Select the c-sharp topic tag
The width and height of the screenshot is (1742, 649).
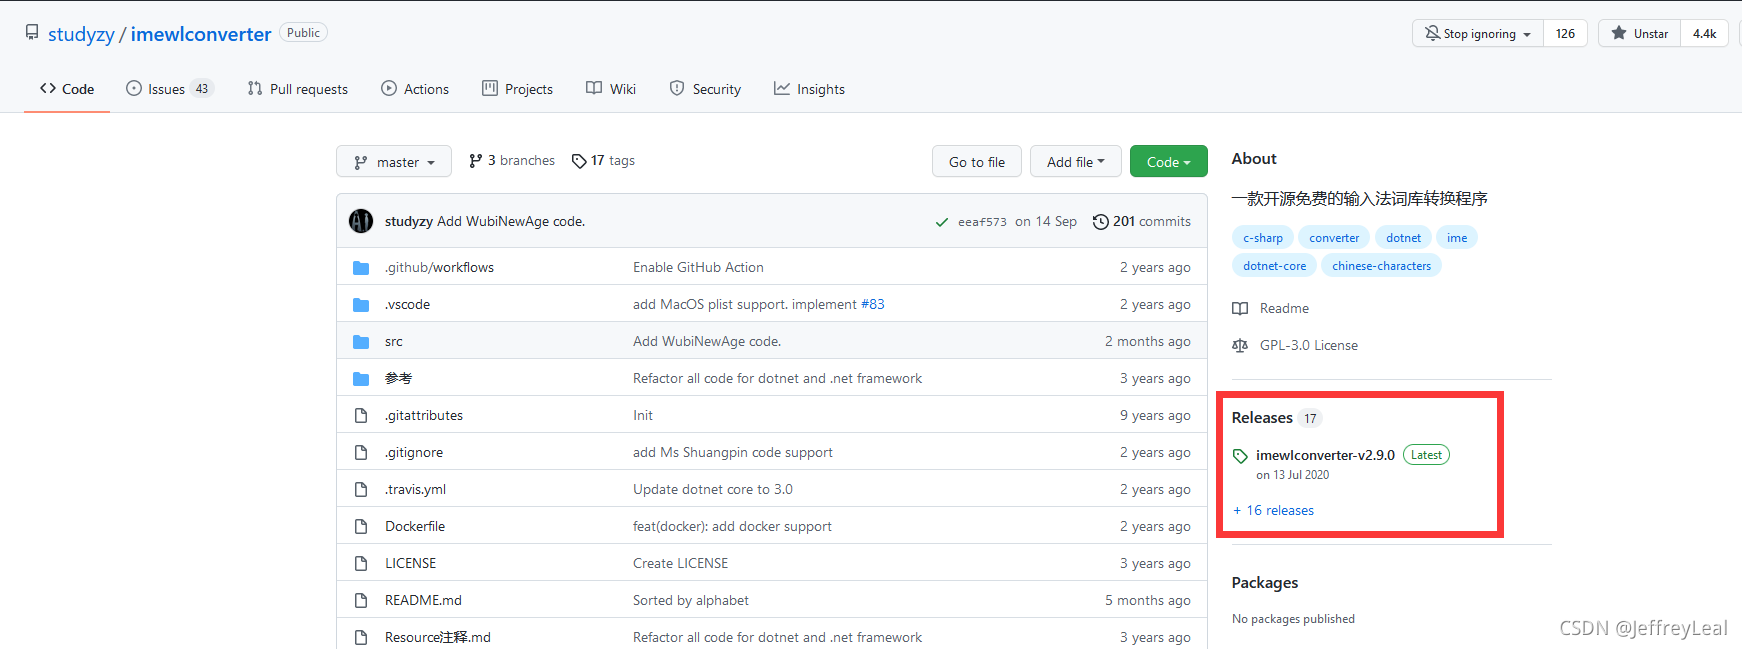tap(1263, 238)
